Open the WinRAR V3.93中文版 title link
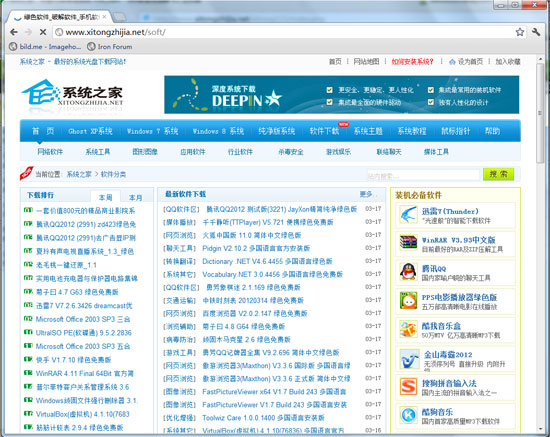 (x=458, y=240)
